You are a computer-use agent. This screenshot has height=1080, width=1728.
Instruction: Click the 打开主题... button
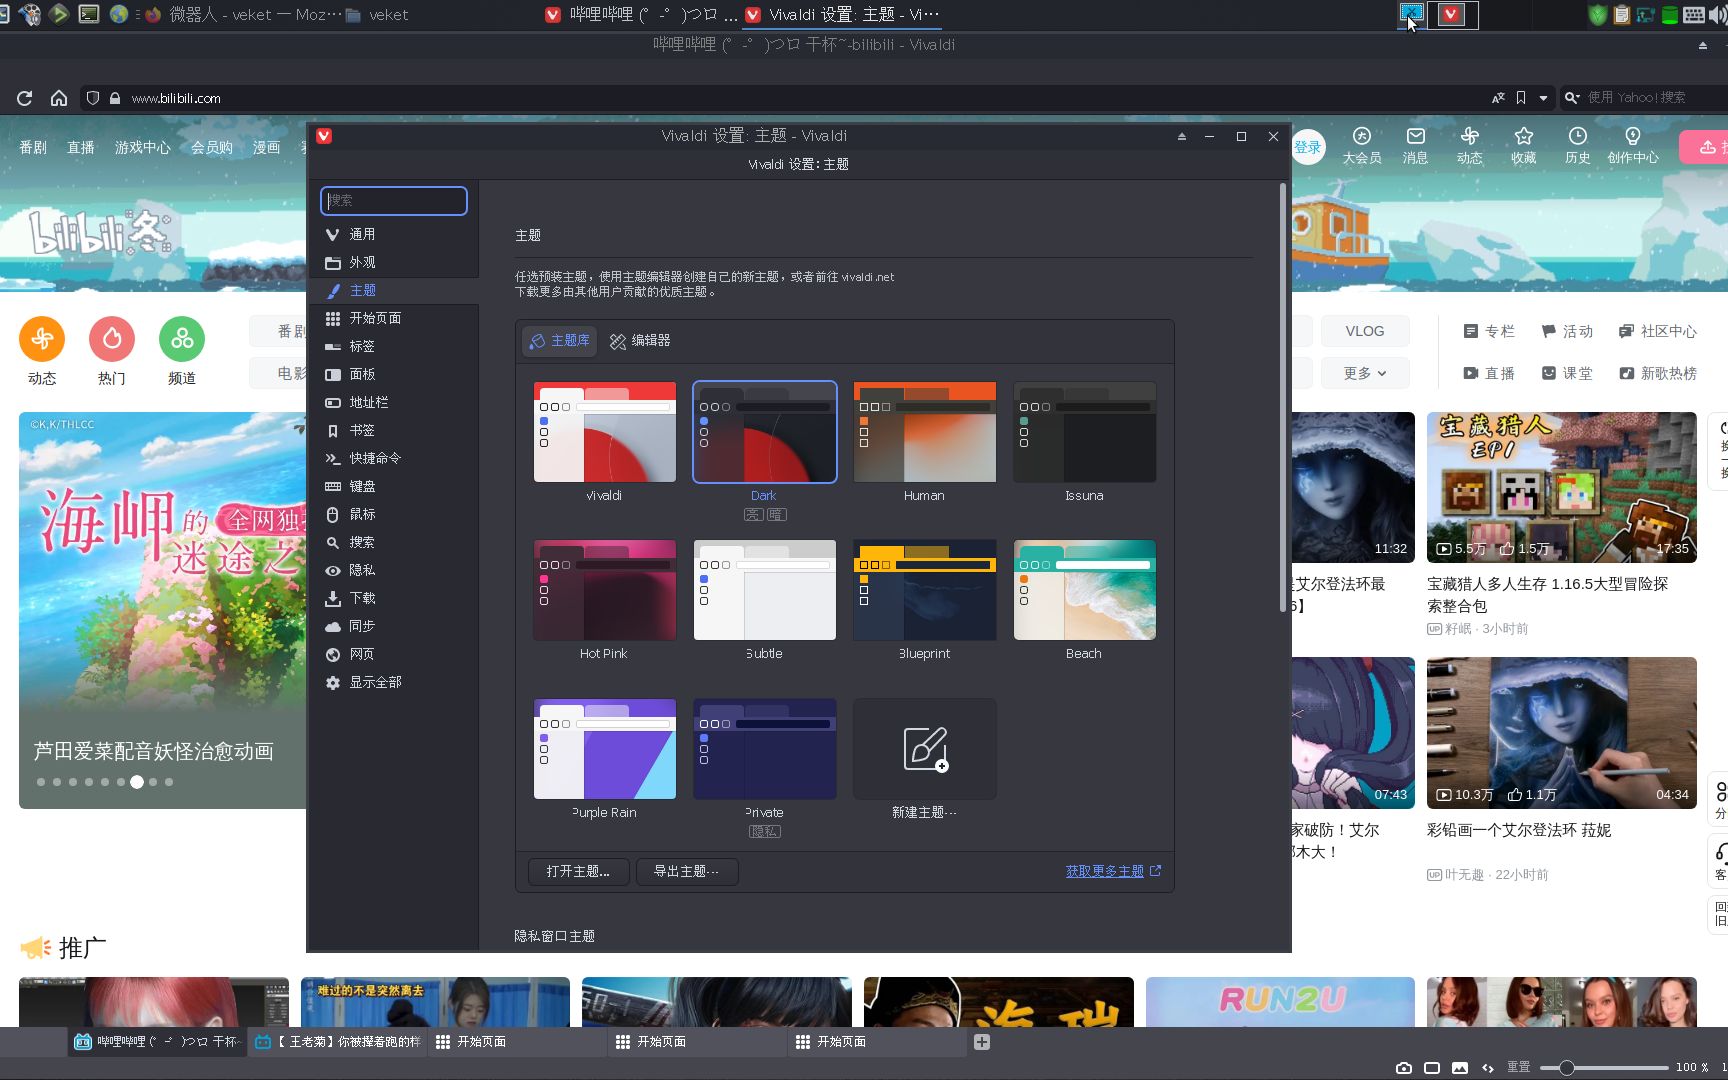(x=578, y=872)
